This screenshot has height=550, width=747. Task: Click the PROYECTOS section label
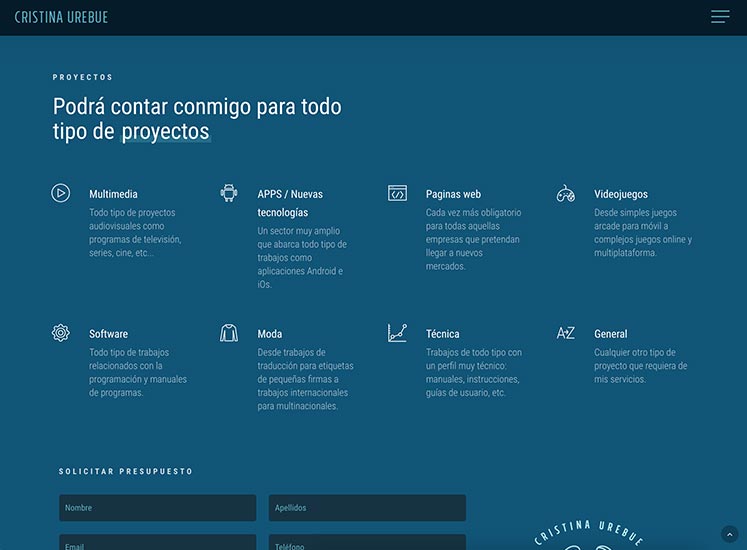tap(82, 77)
